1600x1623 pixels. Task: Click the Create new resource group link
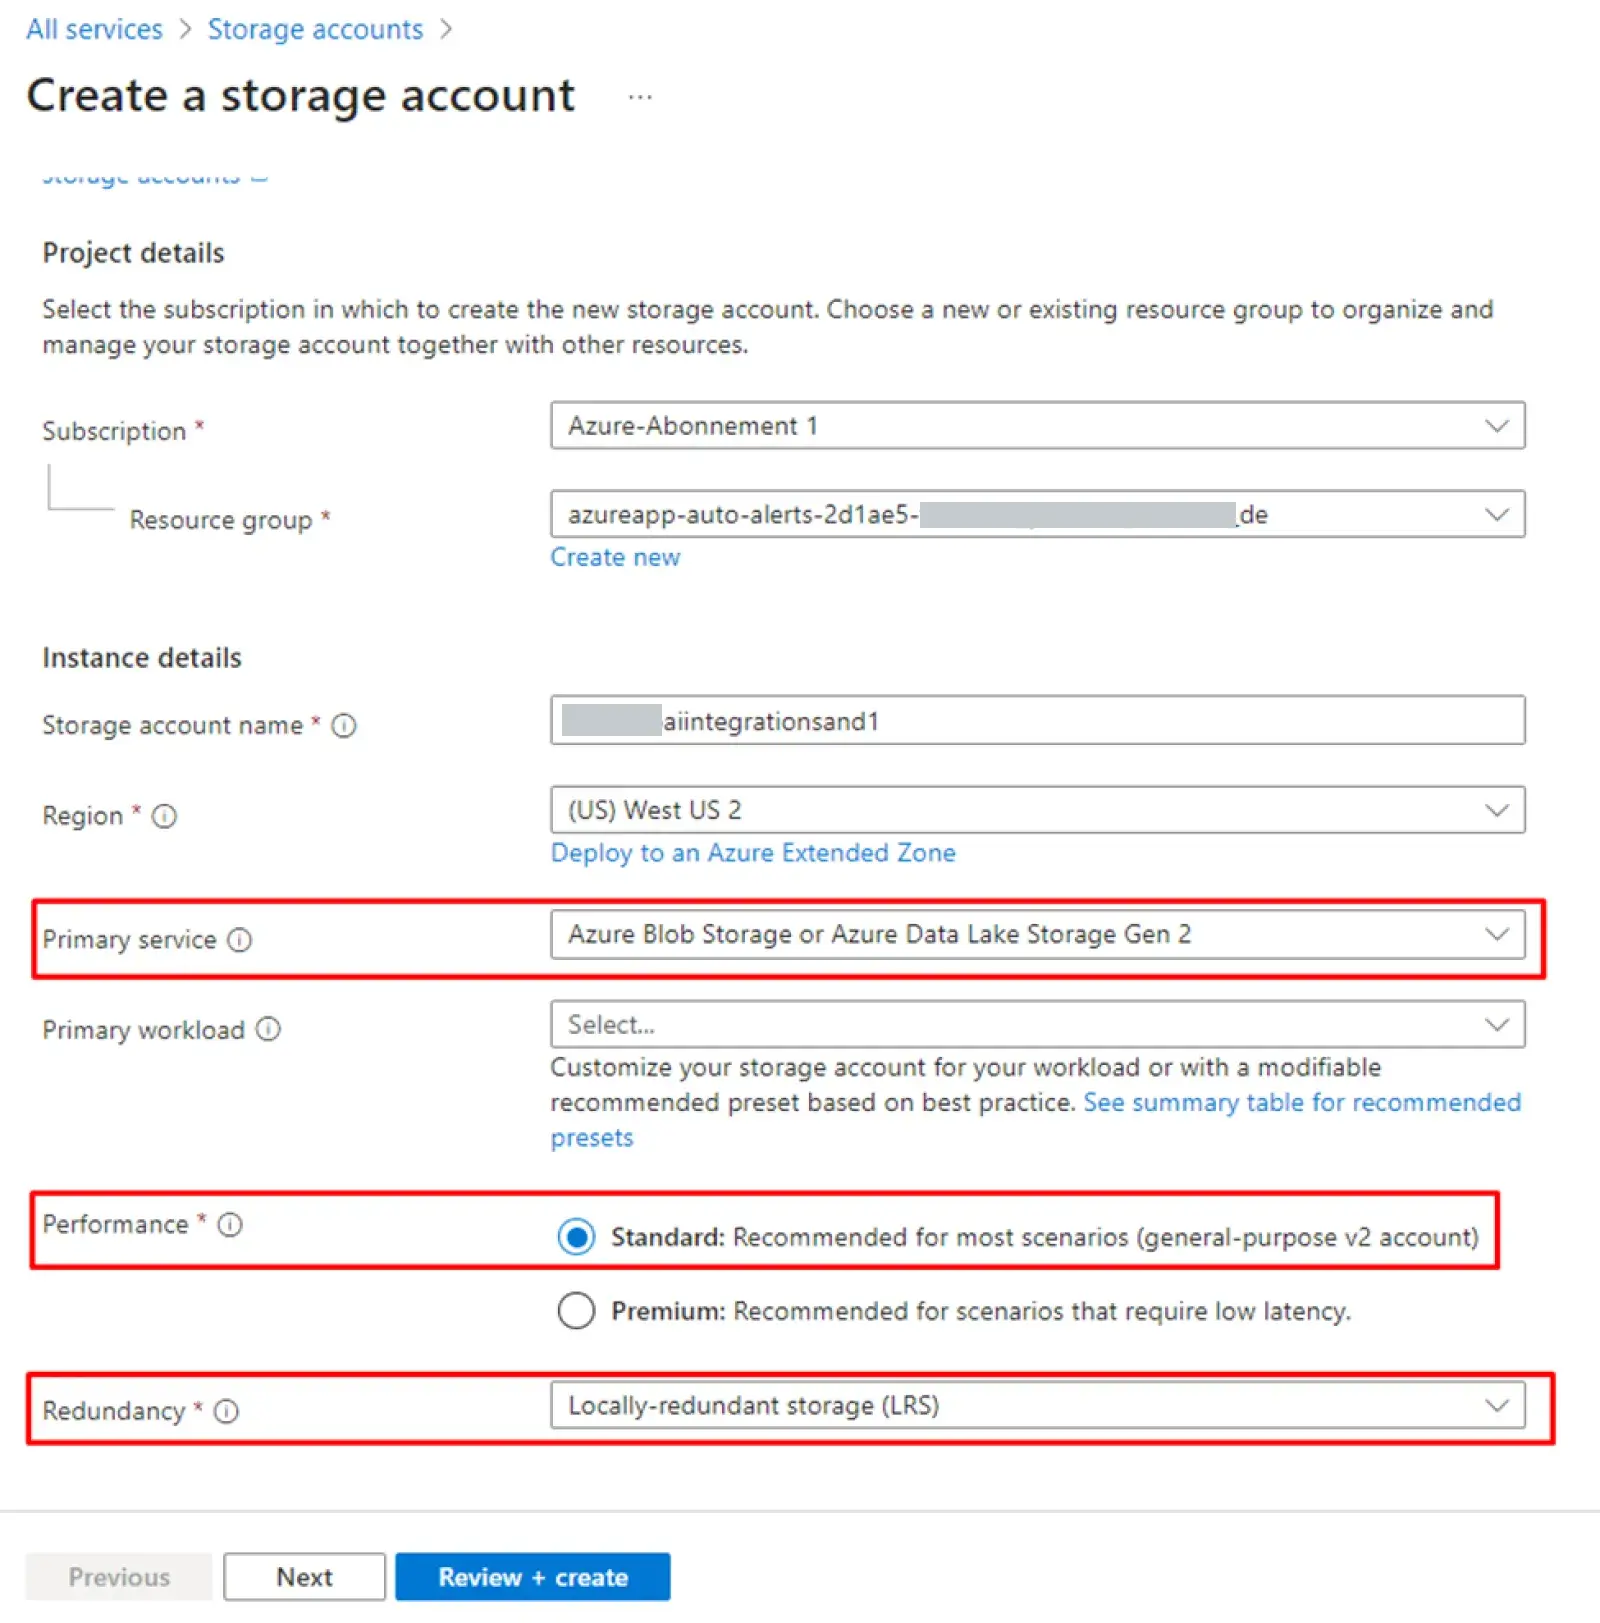pyautogui.click(x=615, y=557)
